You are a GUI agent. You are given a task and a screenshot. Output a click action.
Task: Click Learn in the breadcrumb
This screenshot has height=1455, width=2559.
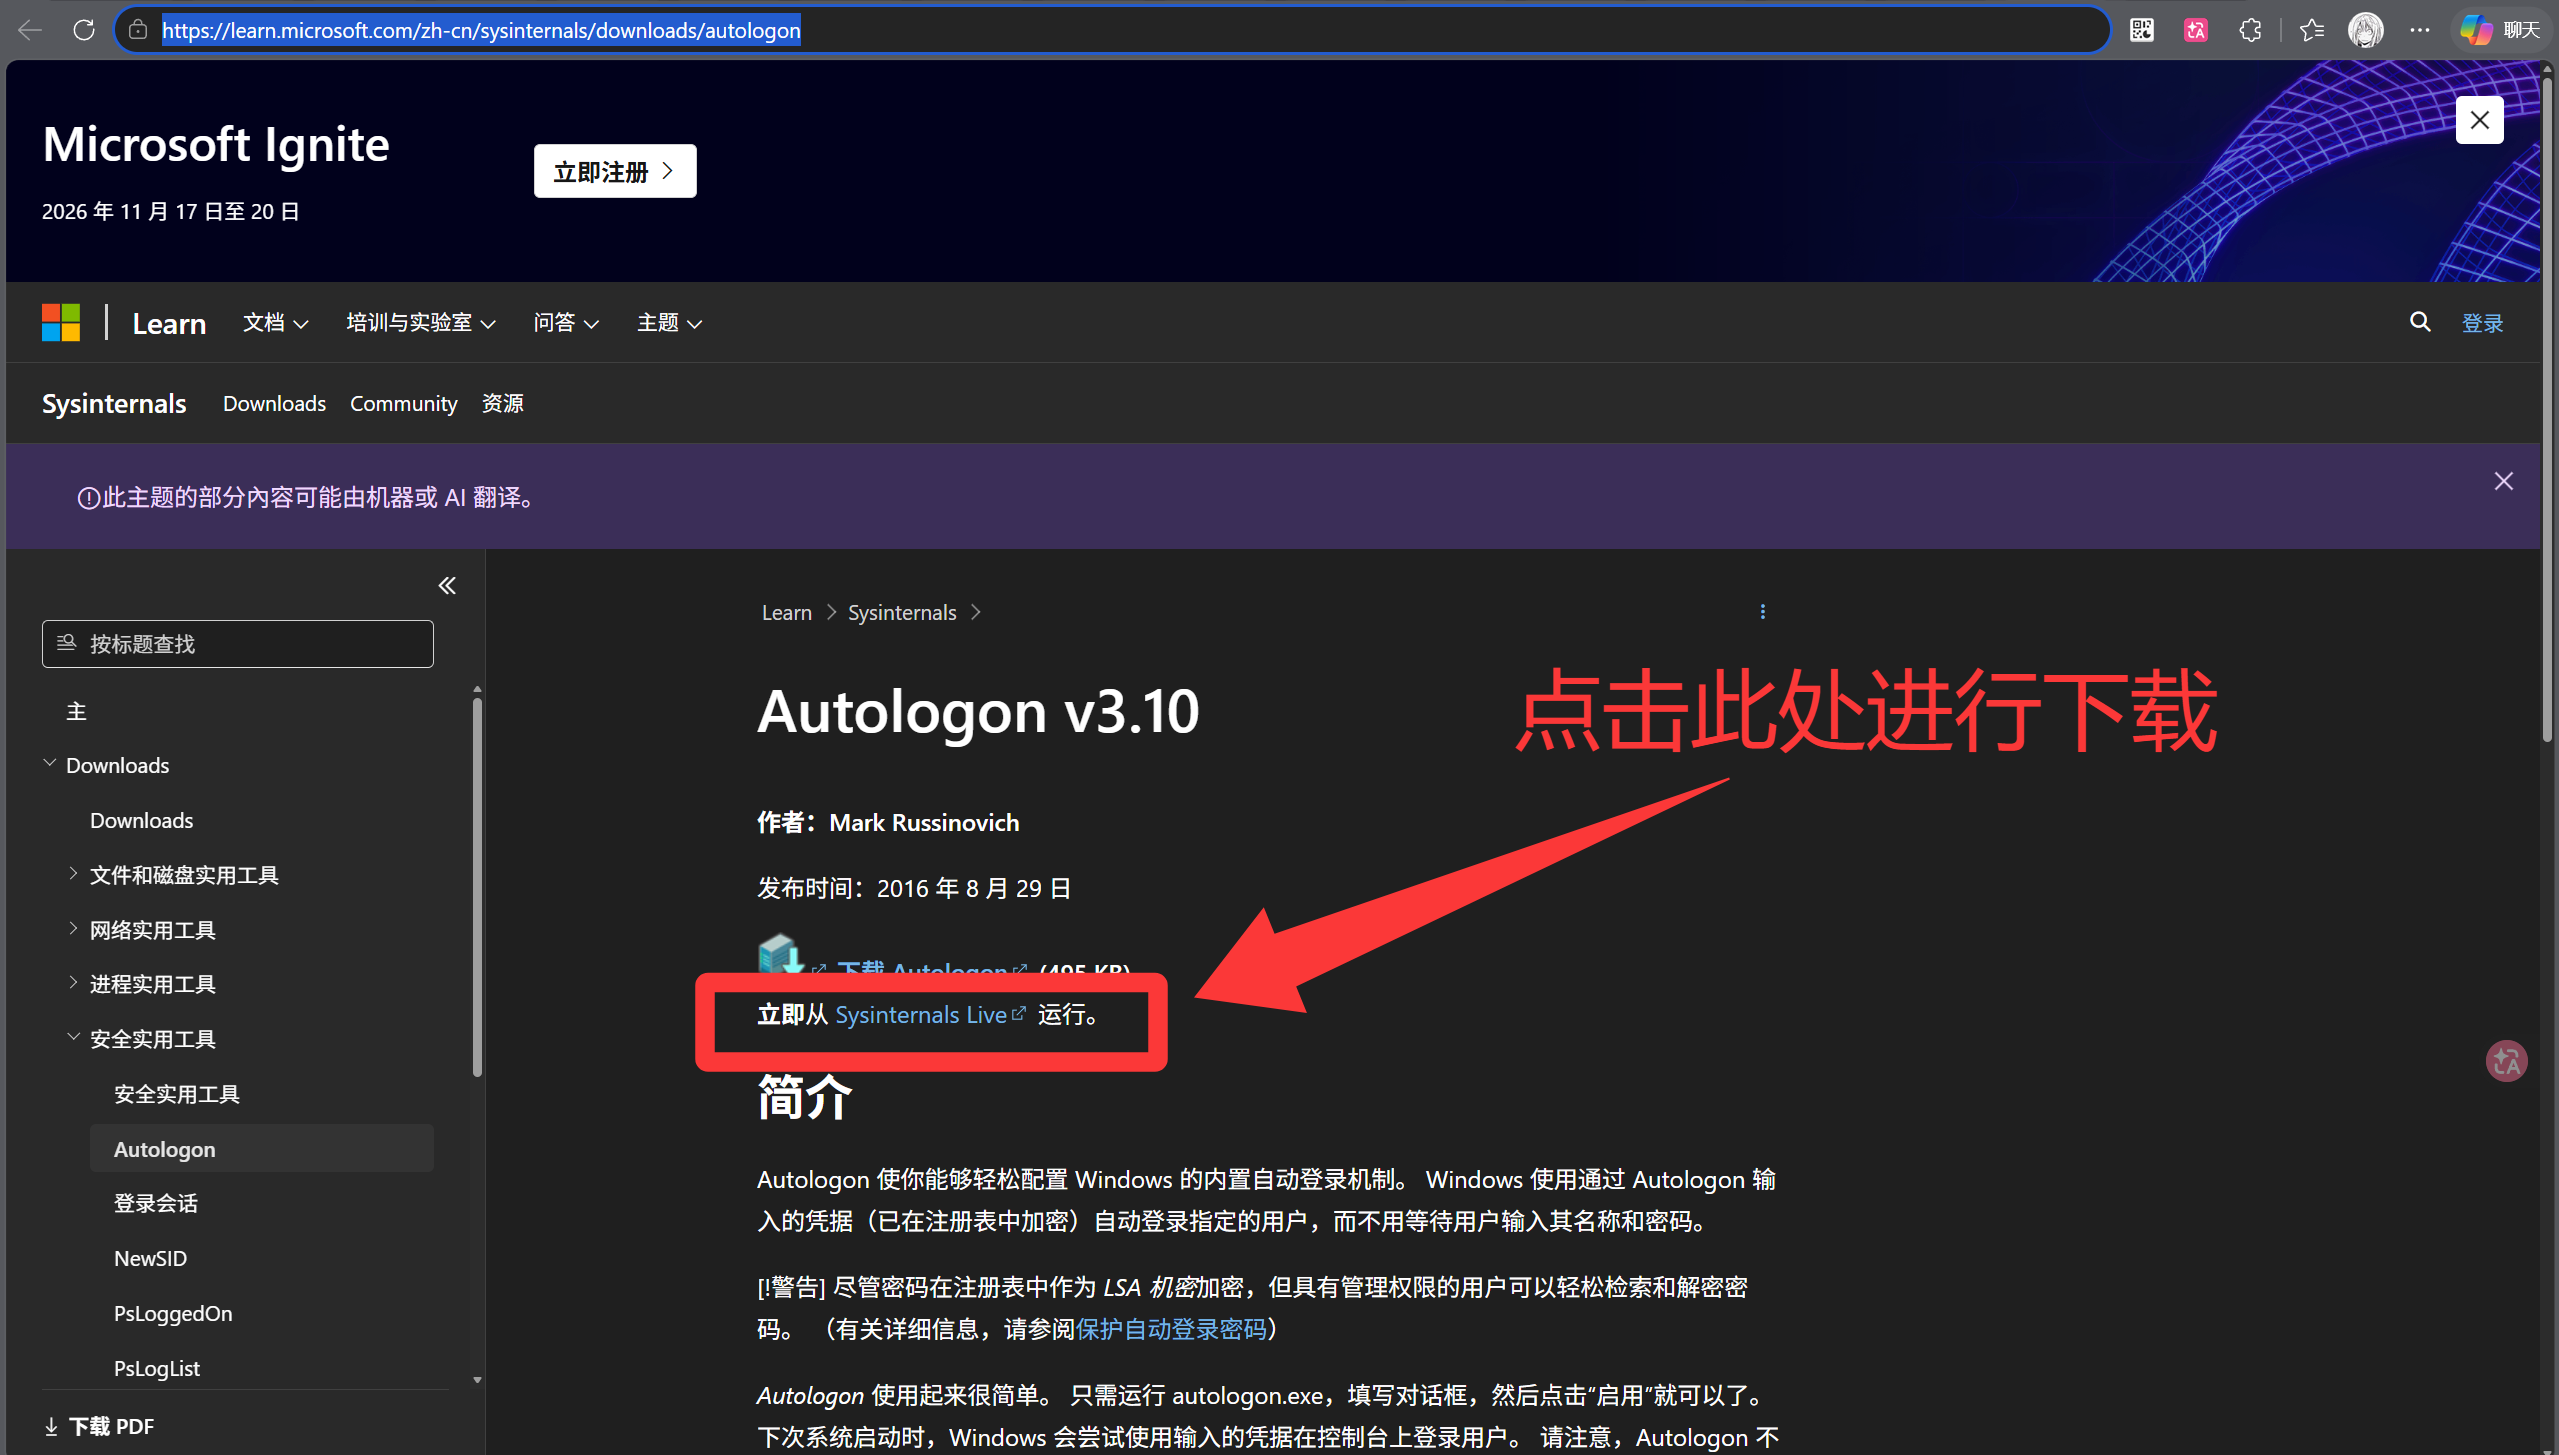pos(787,613)
